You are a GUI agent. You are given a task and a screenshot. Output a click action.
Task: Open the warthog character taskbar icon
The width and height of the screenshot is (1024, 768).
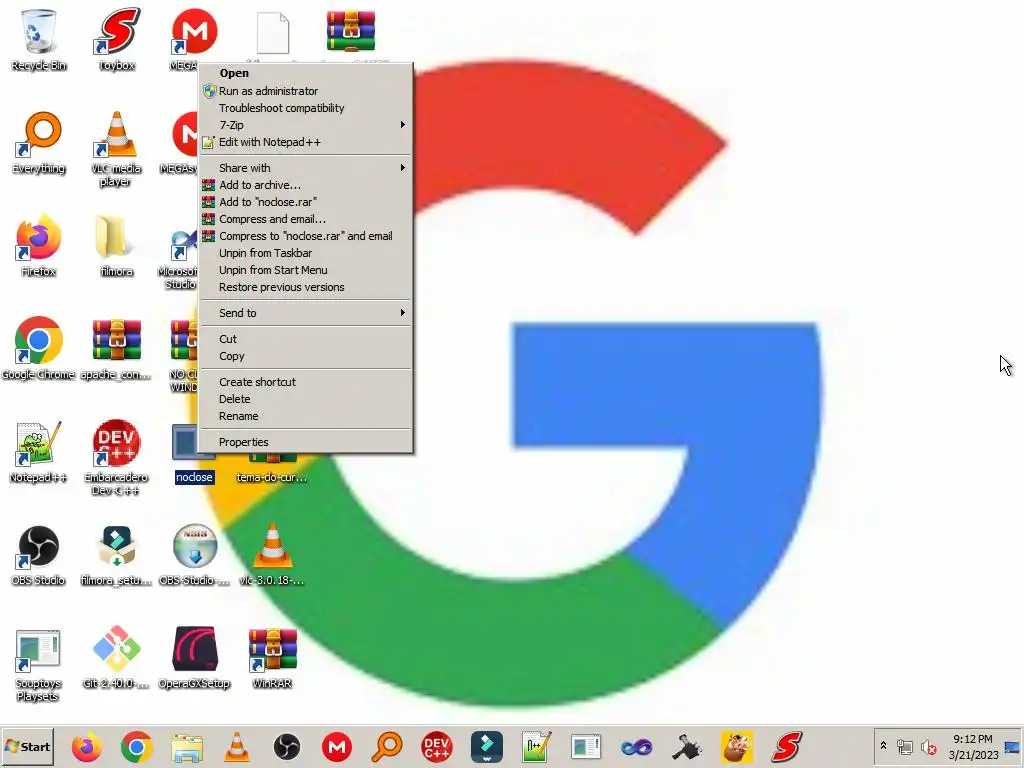click(x=737, y=746)
